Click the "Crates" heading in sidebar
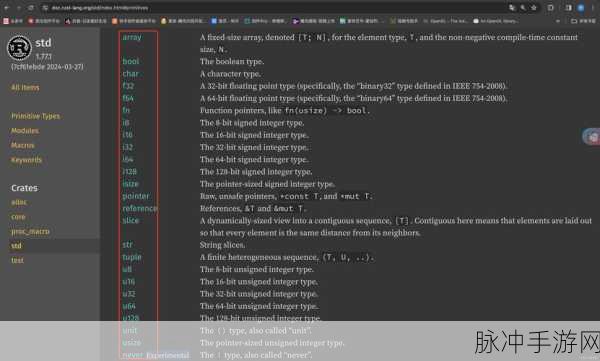 click(24, 188)
